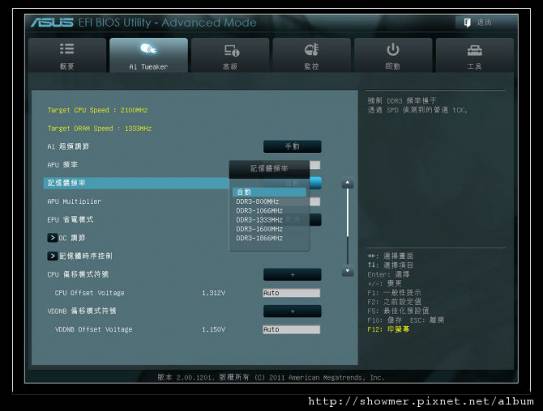Select the Ai Tweaker tab icon
Image resolution: width=543 pixels, height=411 pixels.
149,49
